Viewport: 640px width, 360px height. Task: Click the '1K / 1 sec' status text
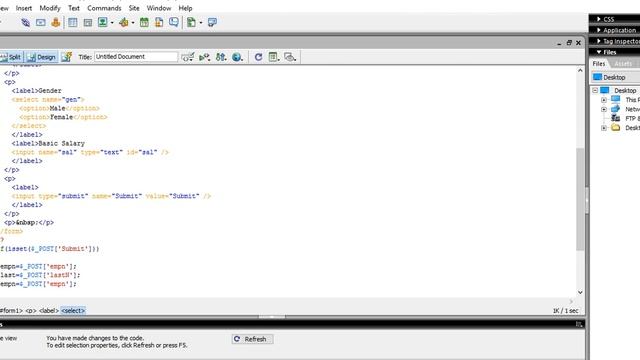point(565,311)
